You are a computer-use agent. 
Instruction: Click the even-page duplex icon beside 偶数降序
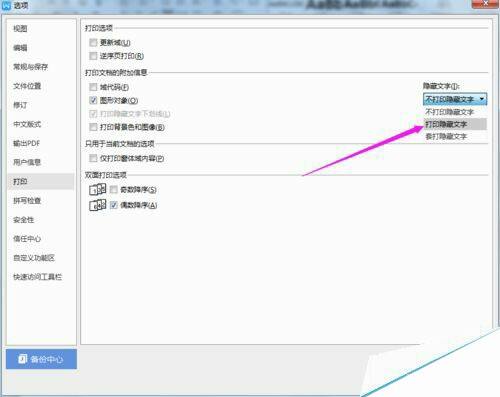pyautogui.click(x=98, y=205)
